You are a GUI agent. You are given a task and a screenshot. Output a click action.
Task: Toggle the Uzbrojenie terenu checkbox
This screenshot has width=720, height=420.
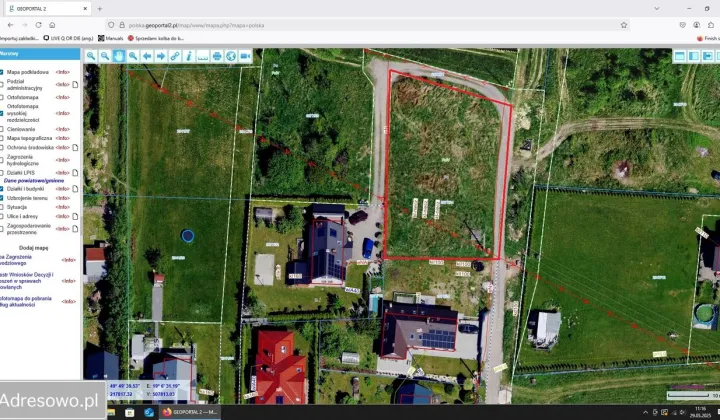coord(1,198)
